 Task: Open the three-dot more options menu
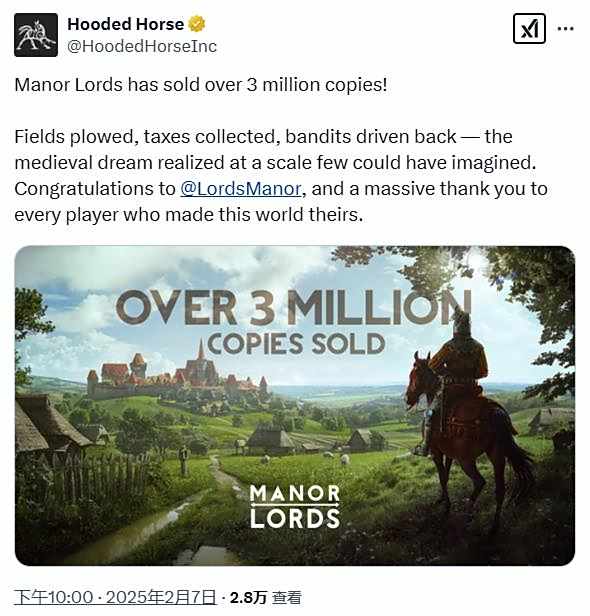click(x=566, y=28)
